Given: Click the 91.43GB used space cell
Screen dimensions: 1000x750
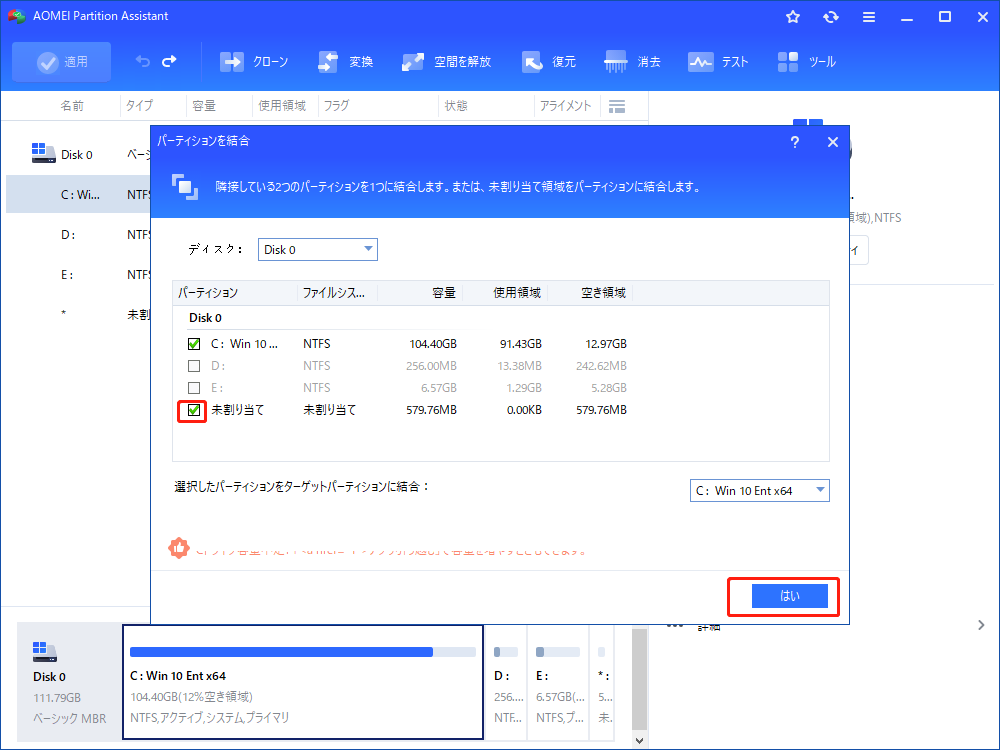Looking at the screenshot, I should click(520, 344).
